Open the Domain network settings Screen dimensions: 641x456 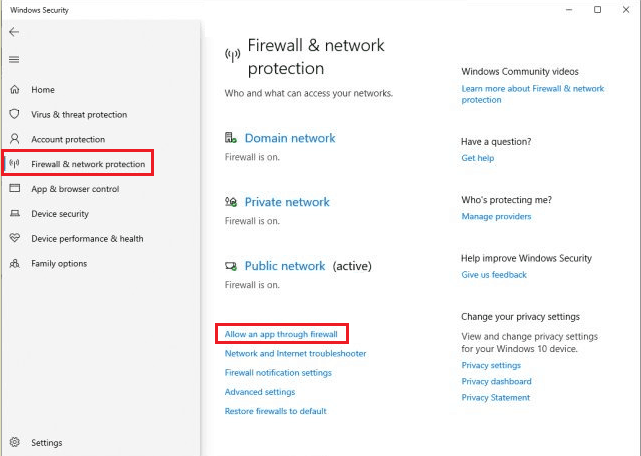tap(289, 138)
